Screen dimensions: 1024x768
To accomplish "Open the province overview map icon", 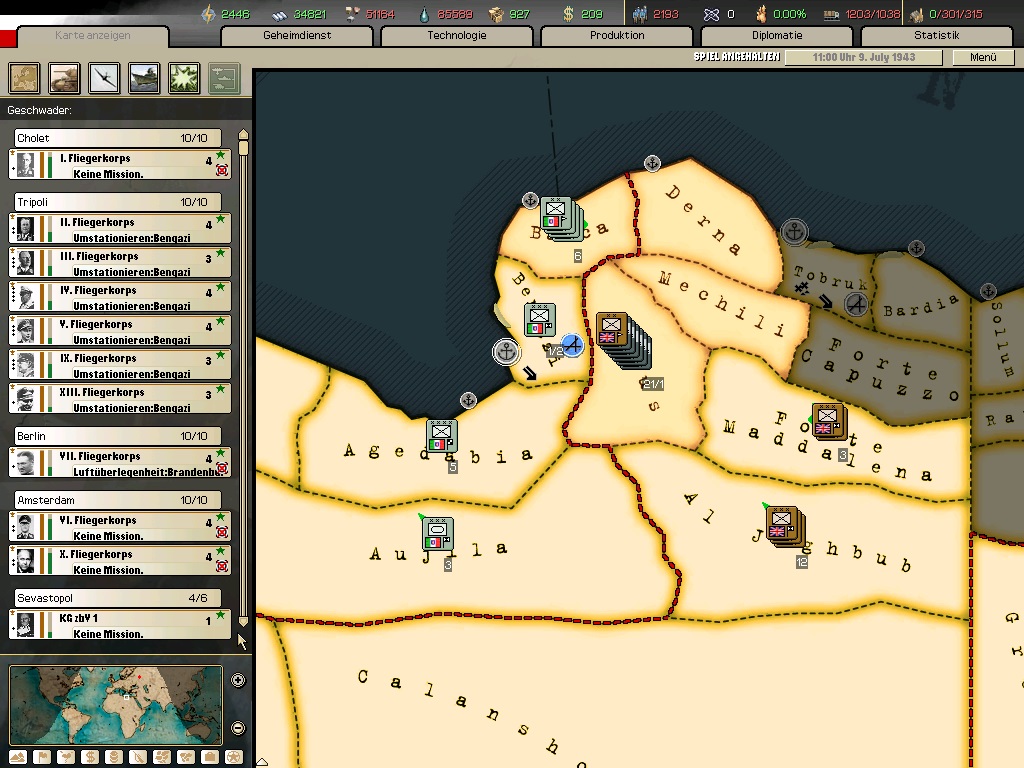I will [x=24, y=78].
